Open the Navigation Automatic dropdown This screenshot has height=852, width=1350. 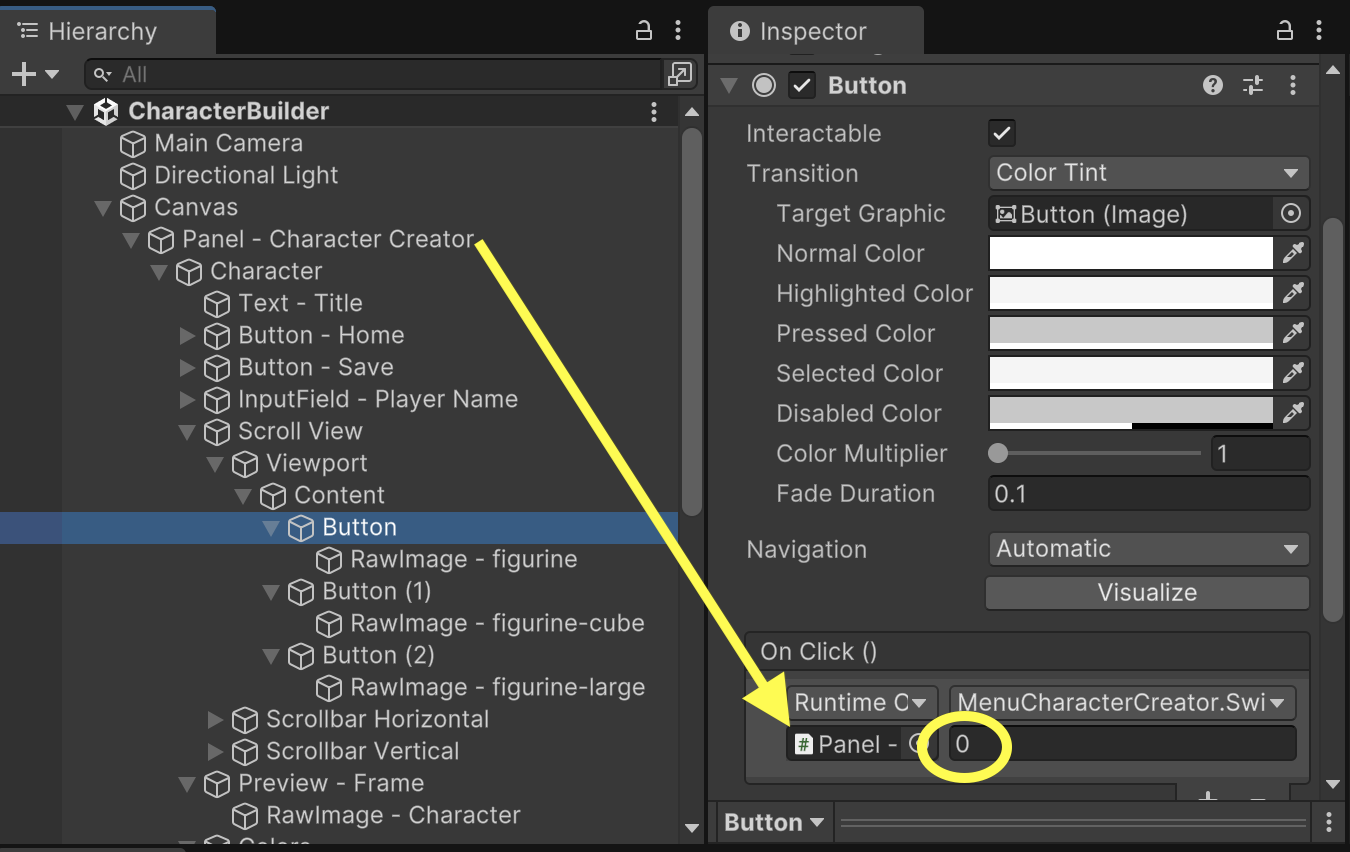coord(1148,549)
